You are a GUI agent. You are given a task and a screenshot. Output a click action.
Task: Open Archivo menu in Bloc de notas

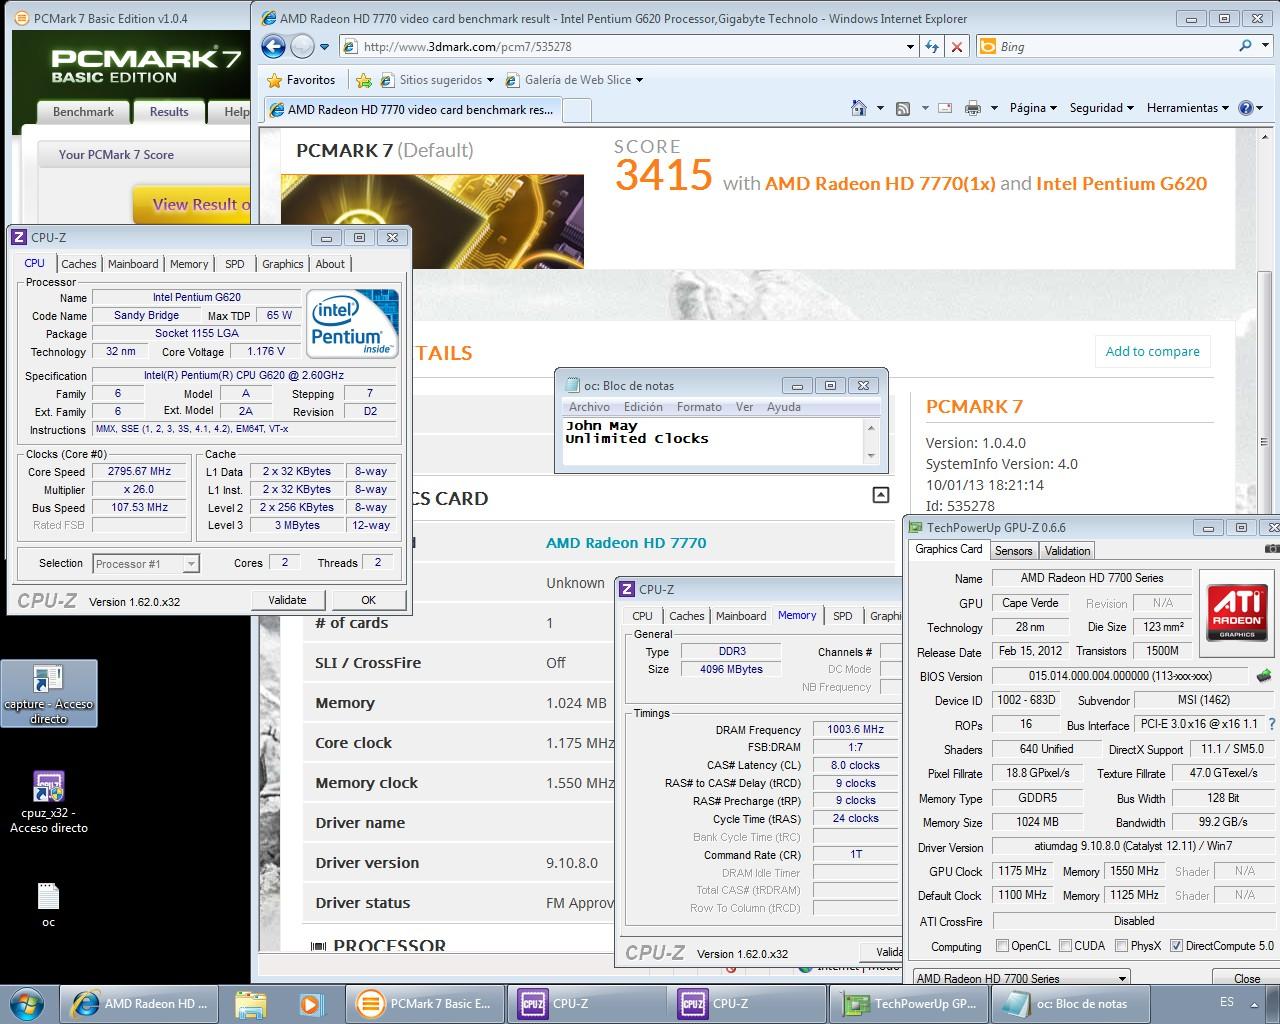[589, 407]
